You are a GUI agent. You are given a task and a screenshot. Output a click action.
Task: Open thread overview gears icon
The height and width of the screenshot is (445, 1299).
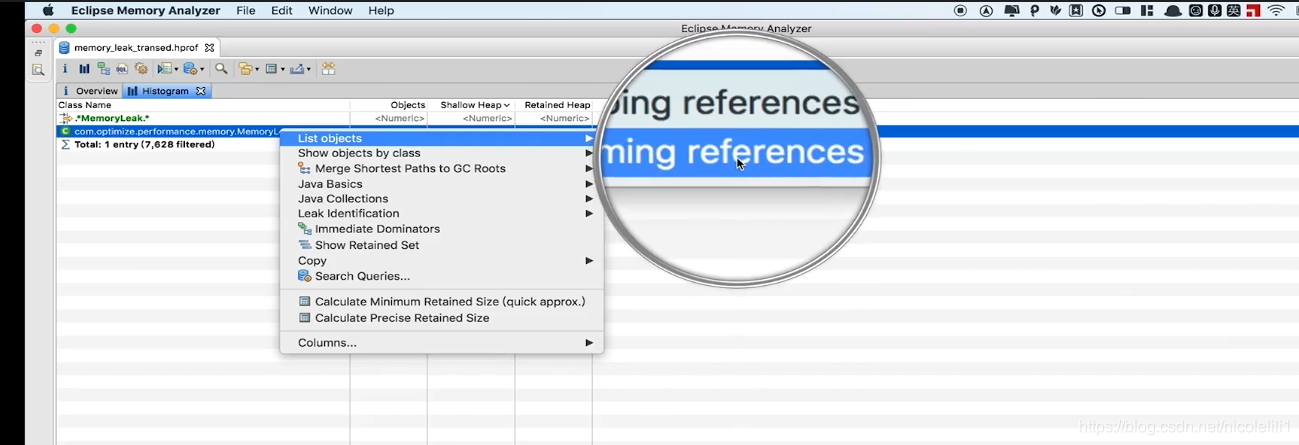click(x=141, y=69)
